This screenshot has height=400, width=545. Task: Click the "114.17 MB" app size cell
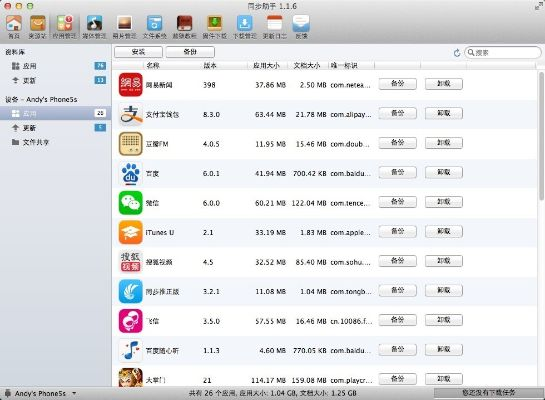point(268,380)
